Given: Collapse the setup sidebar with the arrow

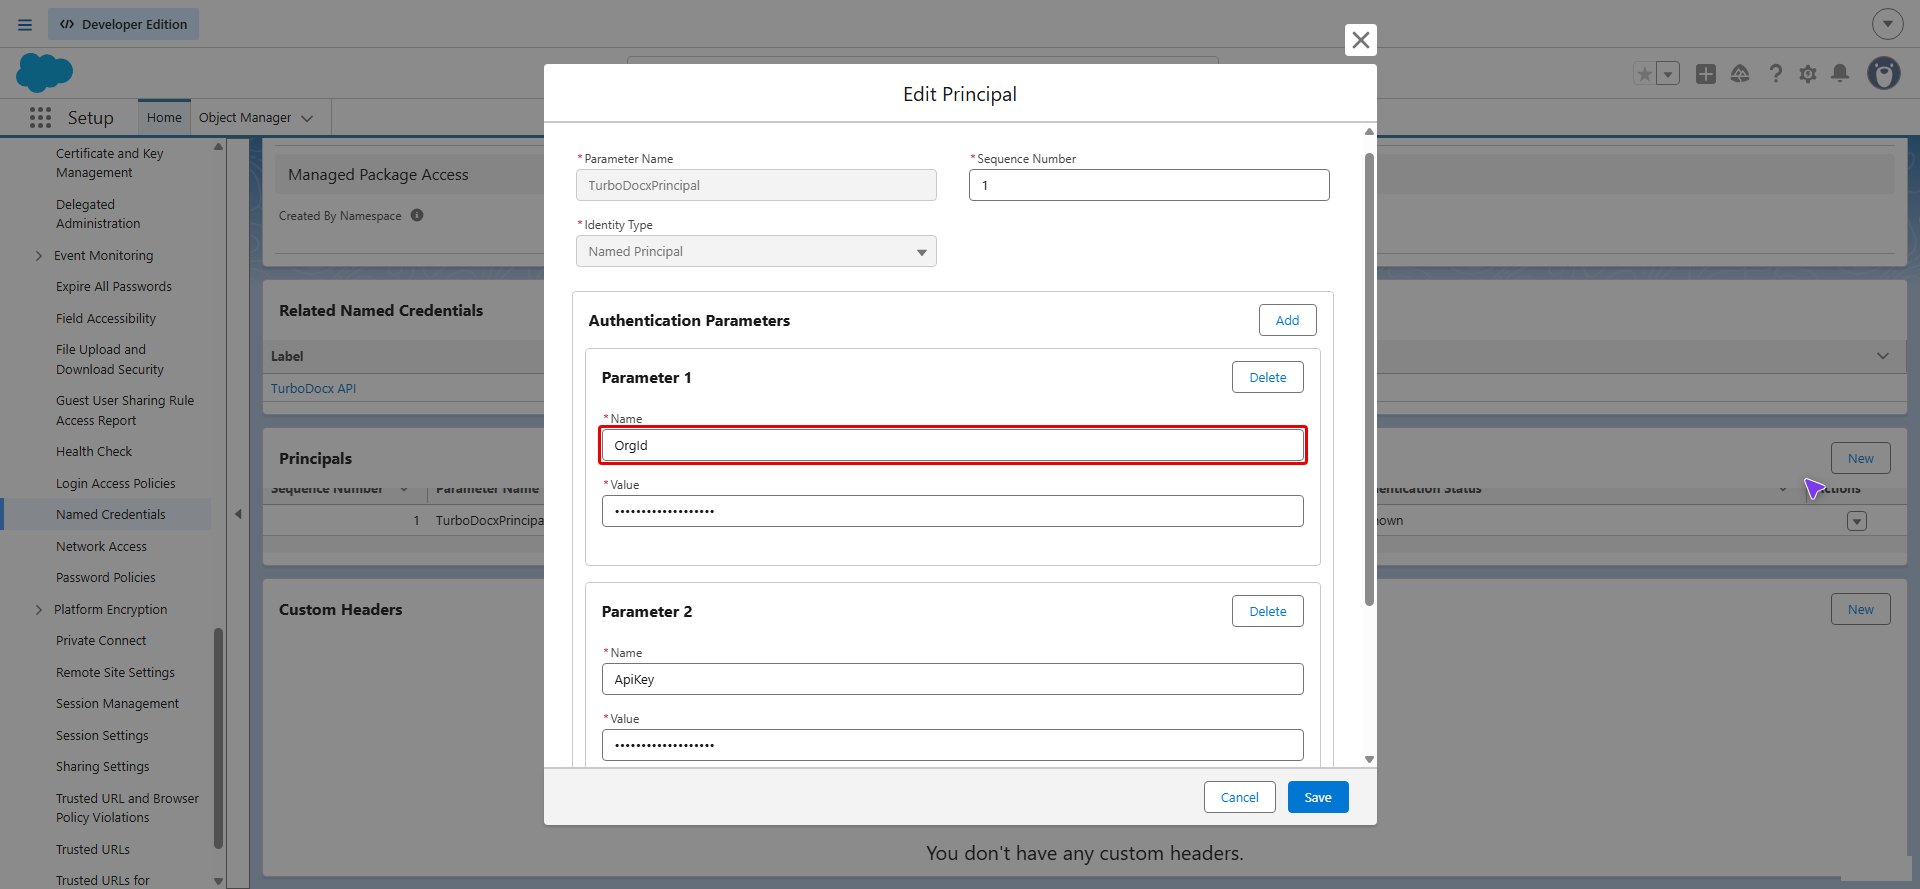Looking at the screenshot, I should [238, 514].
